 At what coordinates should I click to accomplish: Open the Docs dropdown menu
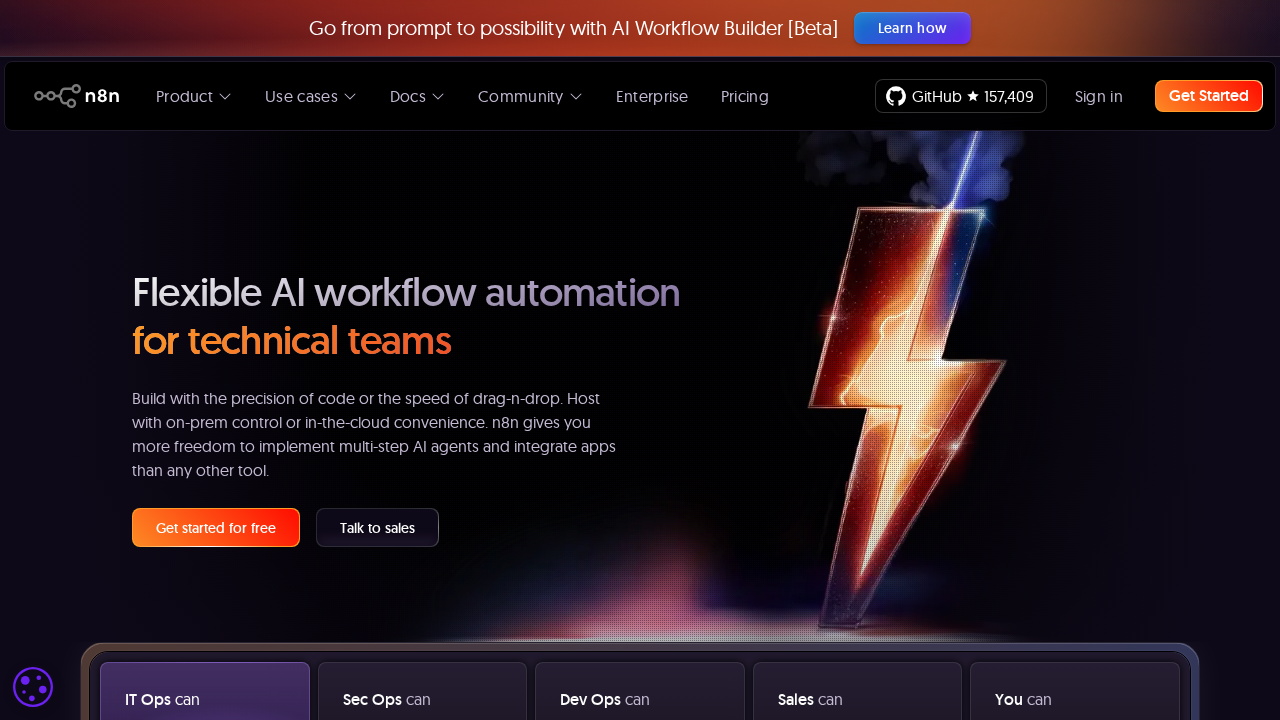[416, 96]
